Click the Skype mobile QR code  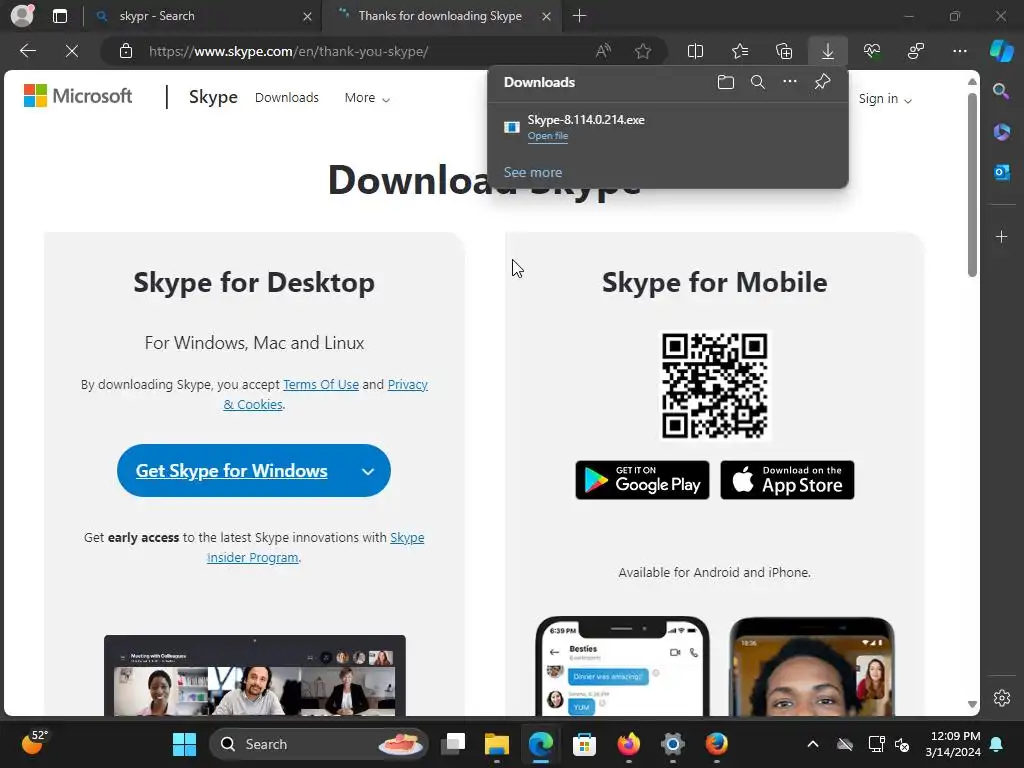click(714, 385)
